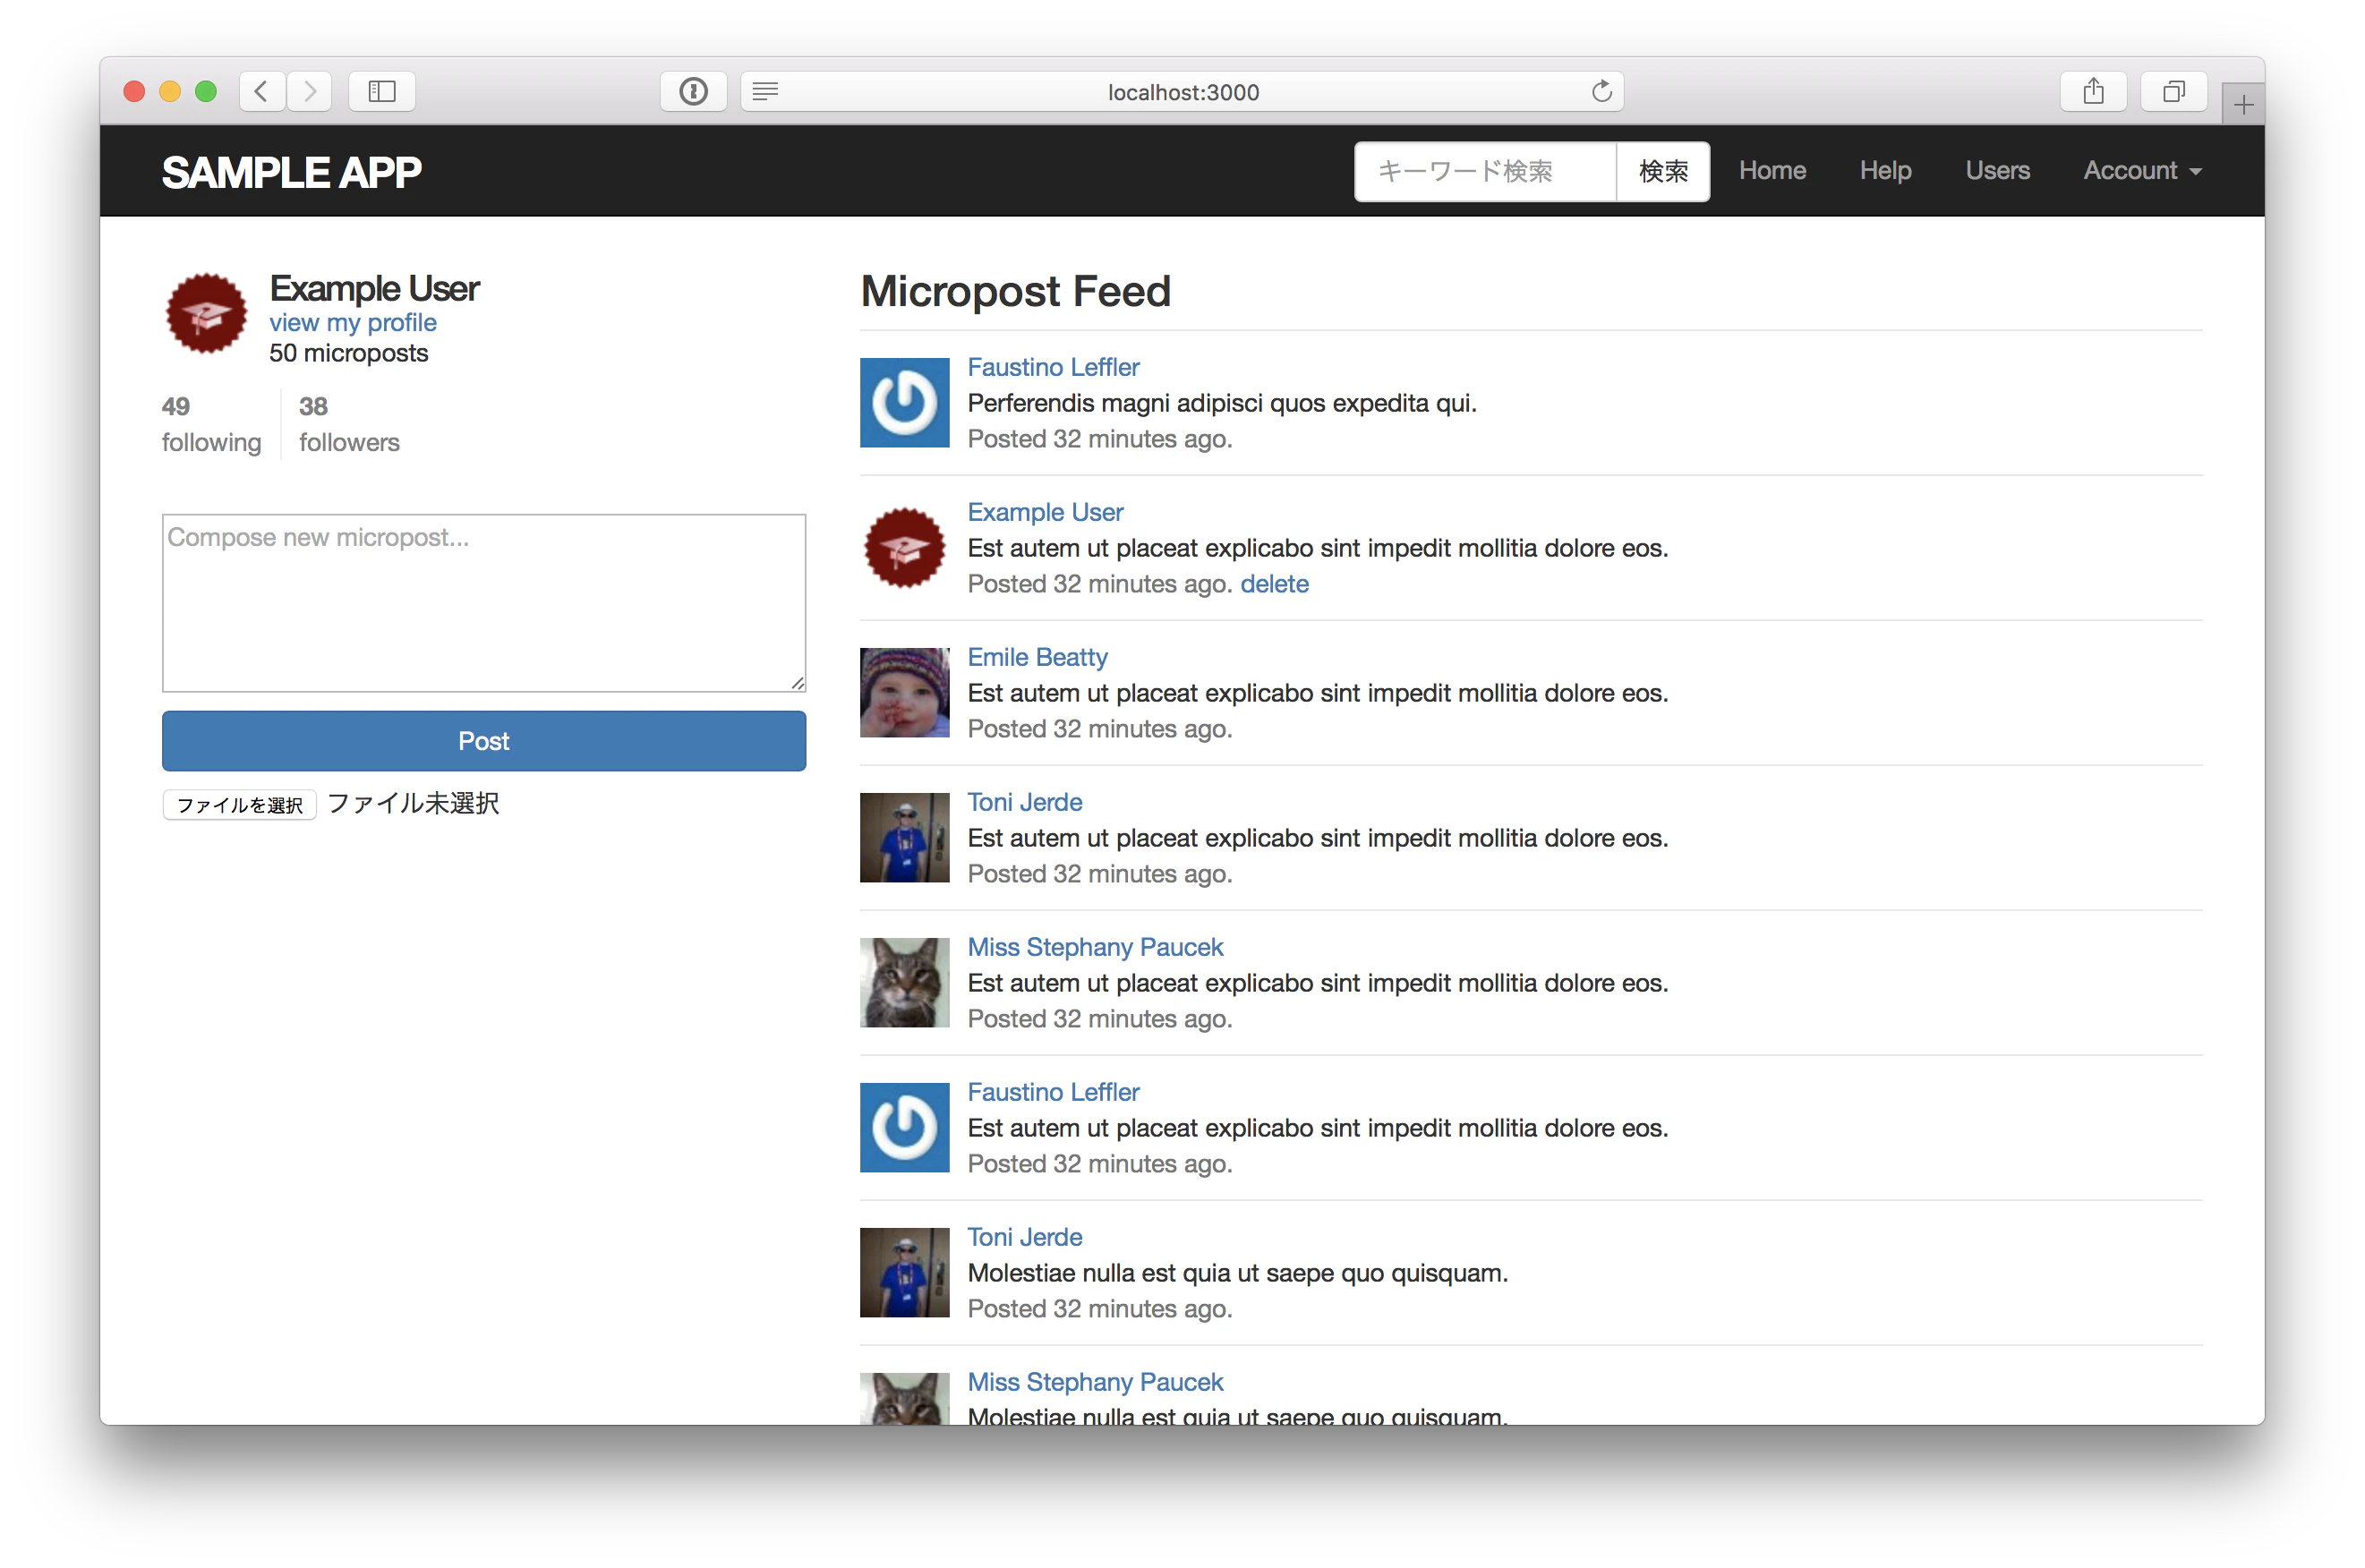Click the SAMPLE APP logo link
This screenshot has height=1568, width=2365.
click(x=291, y=172)
